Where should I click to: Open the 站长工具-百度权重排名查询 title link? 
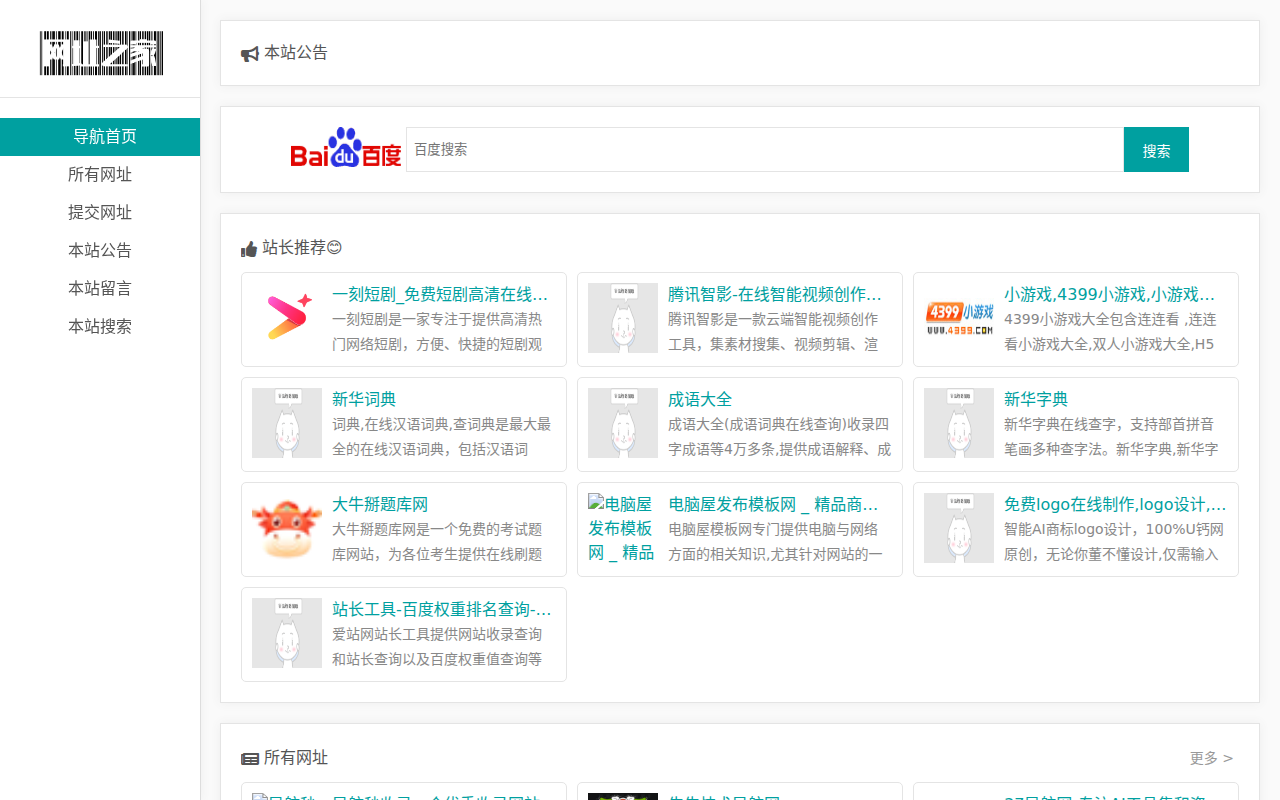(x=442, y=610)
